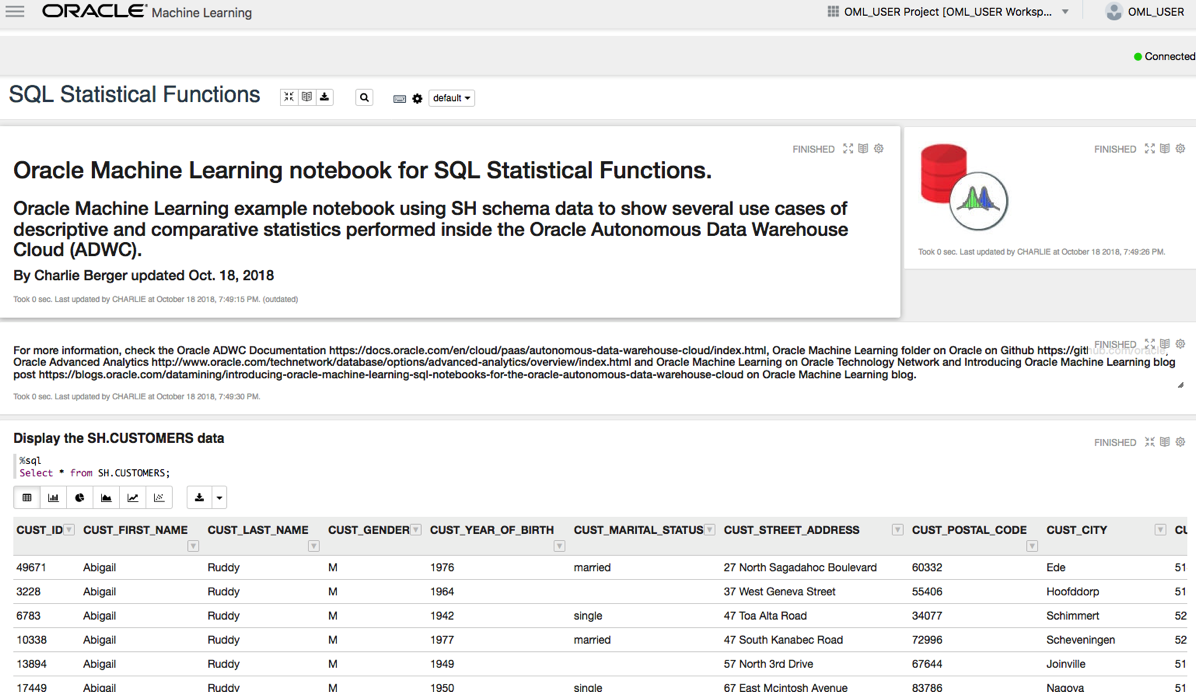Click the SQL Statistical Functions notebook title

pyautogui.click(x=134, y=95)
